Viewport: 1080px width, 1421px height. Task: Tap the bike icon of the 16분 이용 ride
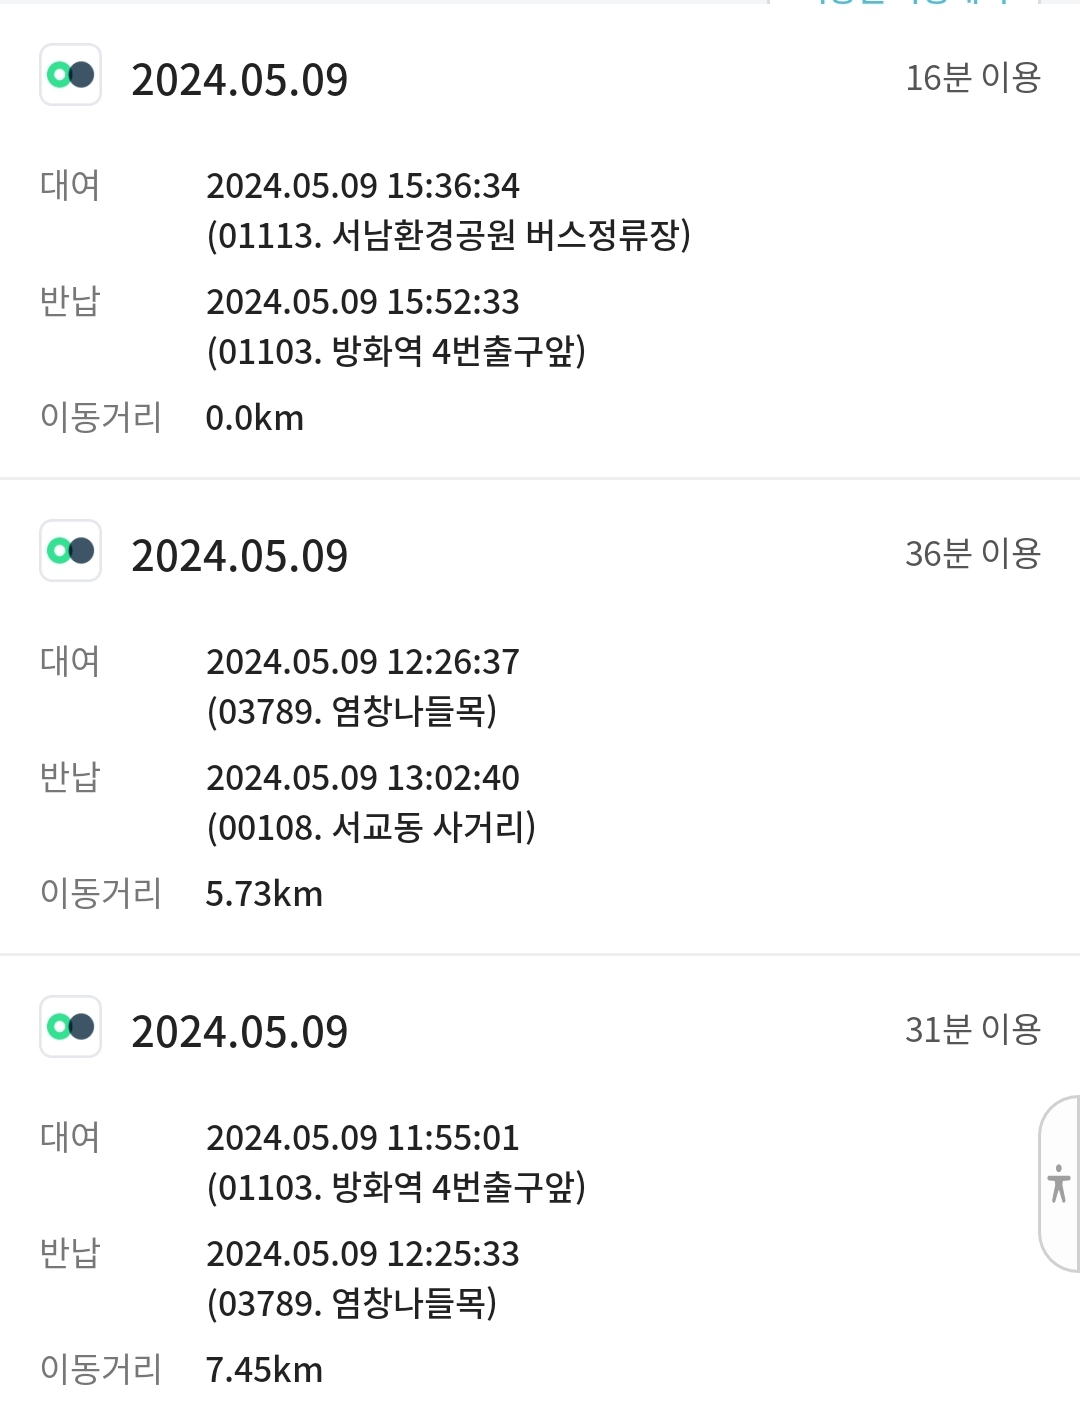70,75
